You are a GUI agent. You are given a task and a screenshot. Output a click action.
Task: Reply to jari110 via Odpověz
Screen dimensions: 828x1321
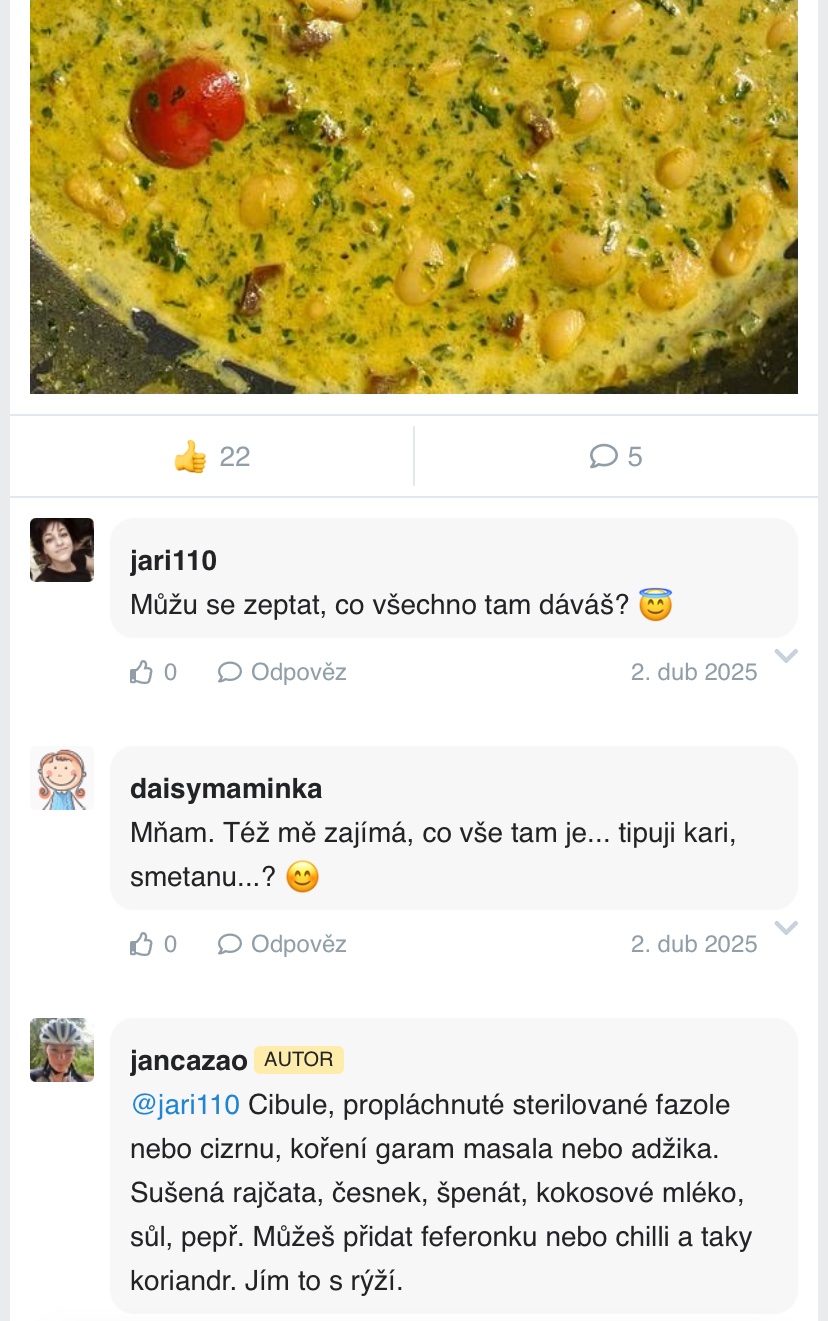coord(283,672)
